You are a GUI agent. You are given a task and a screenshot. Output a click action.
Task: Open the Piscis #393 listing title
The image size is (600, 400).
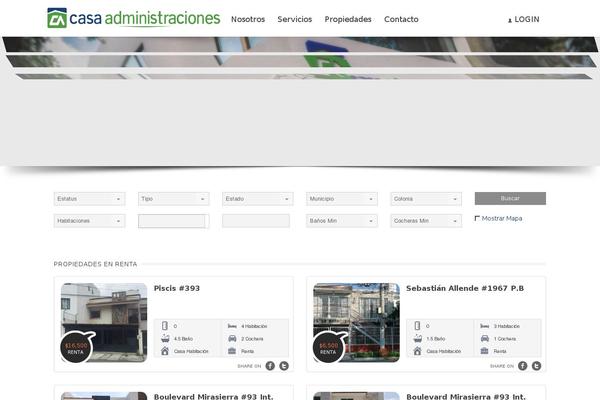[177, 288]
